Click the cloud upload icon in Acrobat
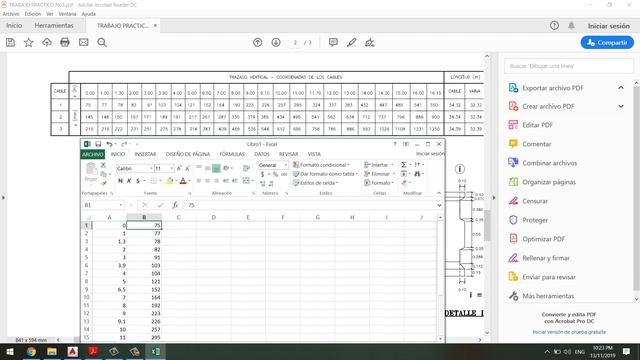640x360 pixels. pos(47,42)
